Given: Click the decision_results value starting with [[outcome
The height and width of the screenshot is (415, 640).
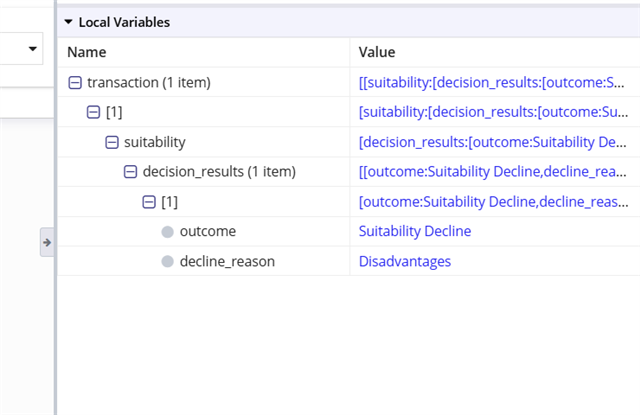Looking at the screenshot, I should point(492,172).
